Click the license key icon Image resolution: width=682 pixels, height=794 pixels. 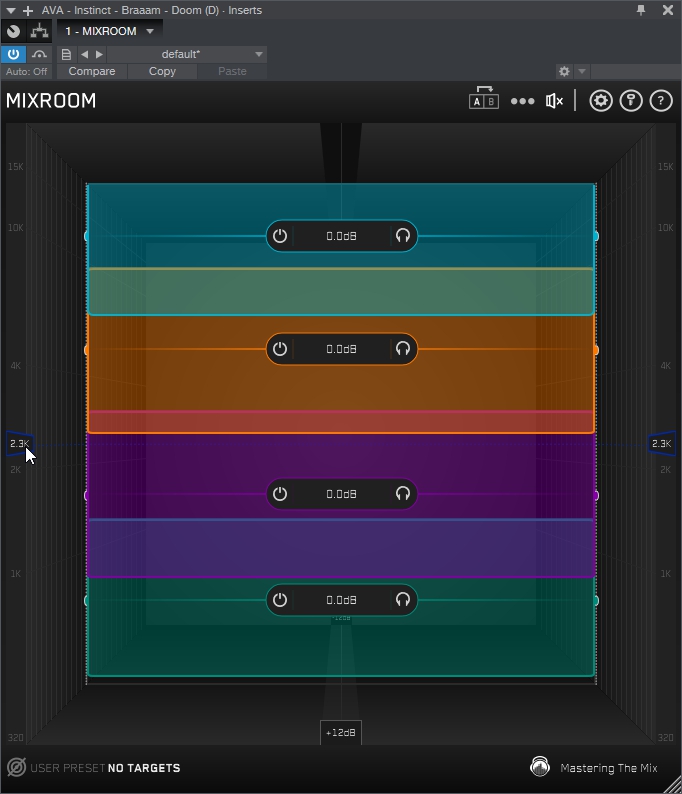point(631,101)
